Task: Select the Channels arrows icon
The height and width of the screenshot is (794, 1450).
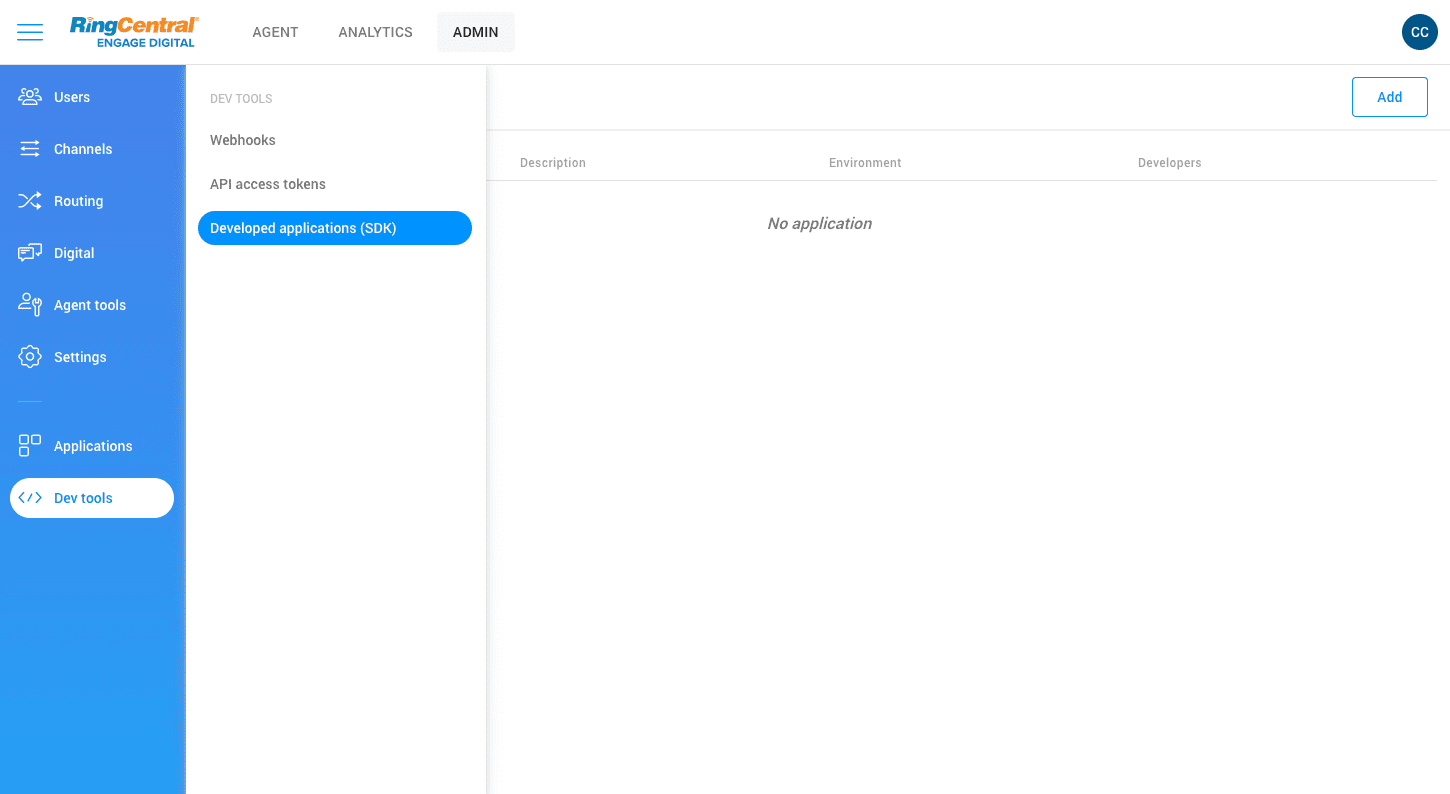Action: [x=30, y=149]
